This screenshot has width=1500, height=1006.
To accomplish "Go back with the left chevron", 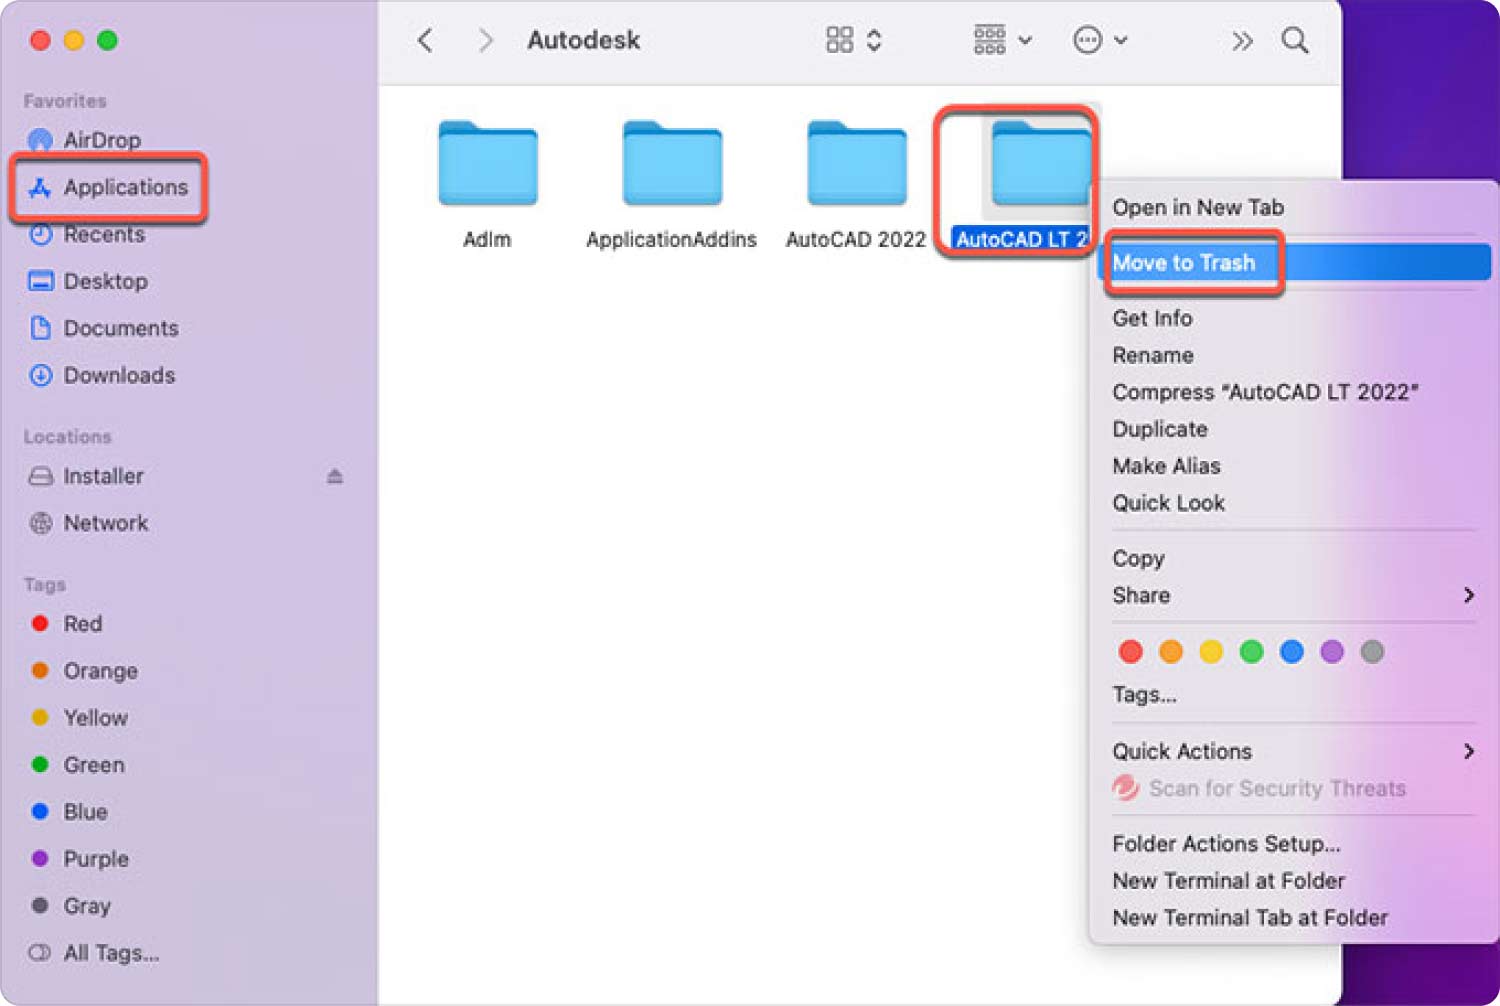I will [426, 41].
